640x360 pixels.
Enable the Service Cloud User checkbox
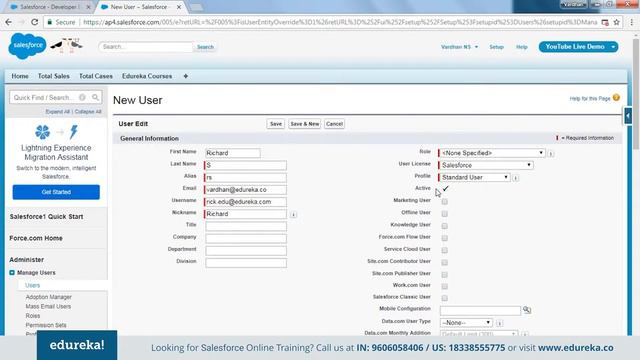point(444,250)
